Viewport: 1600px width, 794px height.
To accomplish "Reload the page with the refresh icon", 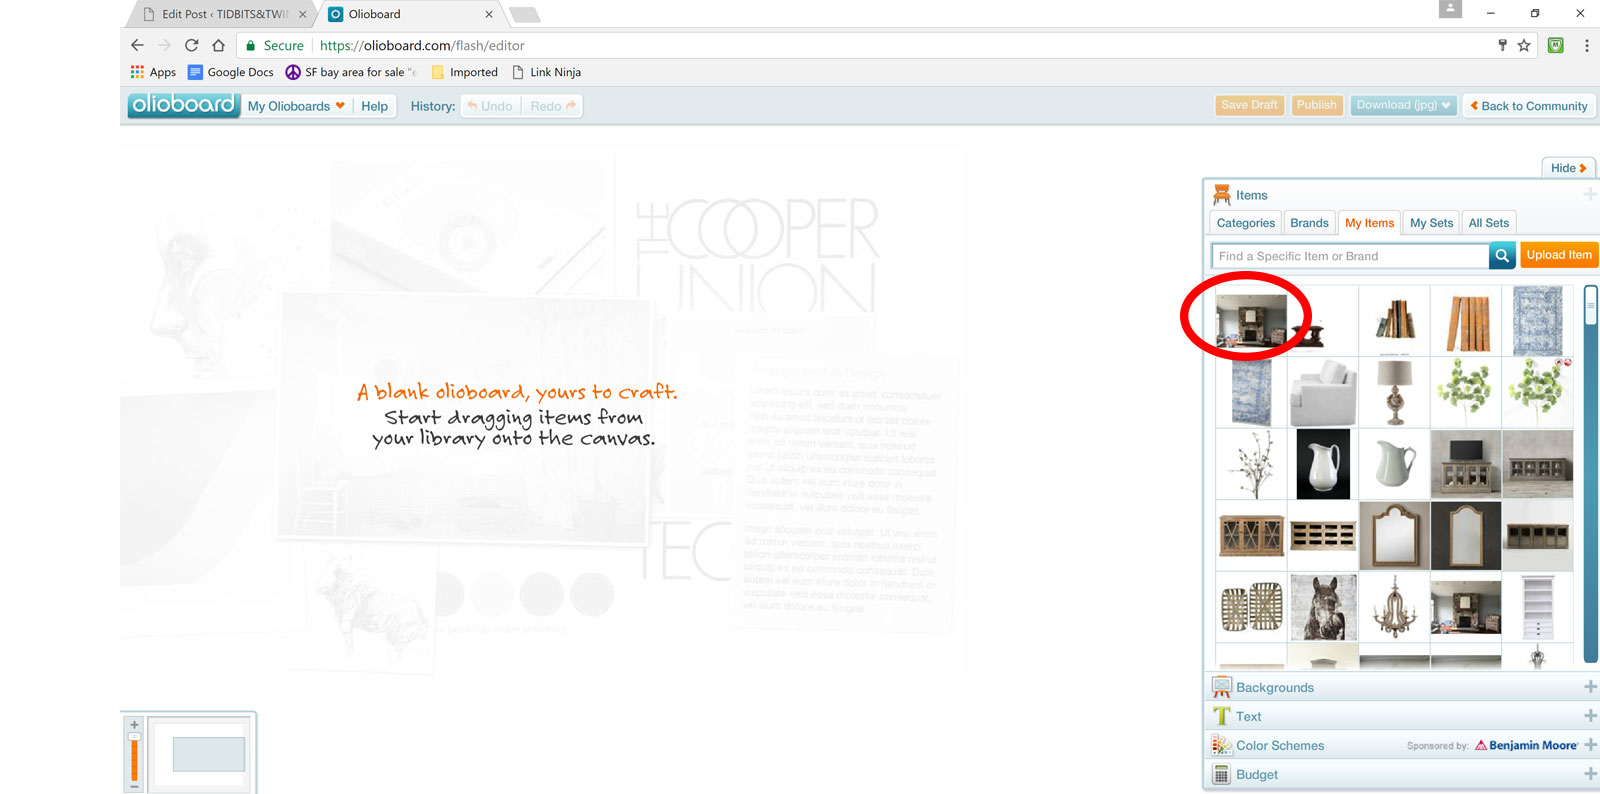I will point(191,45).
